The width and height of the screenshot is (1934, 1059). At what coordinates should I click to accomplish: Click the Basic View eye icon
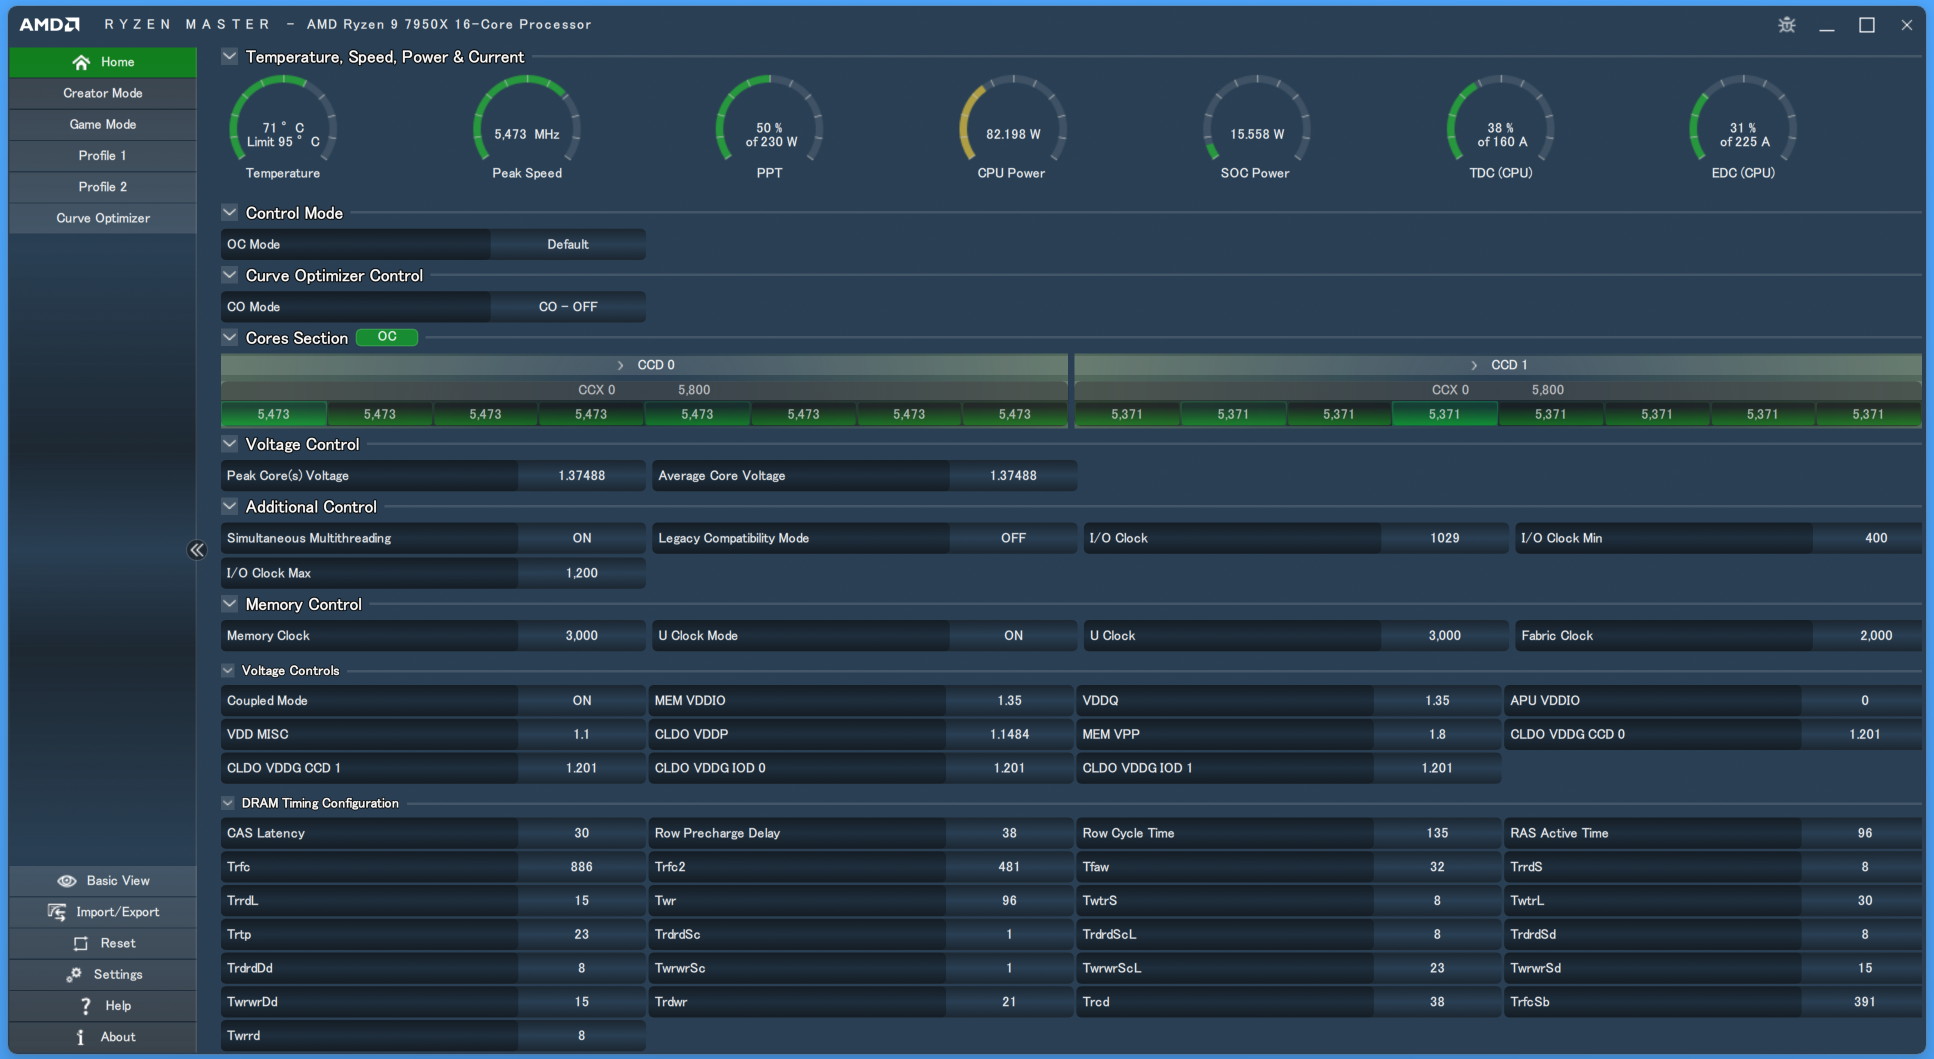67,881
